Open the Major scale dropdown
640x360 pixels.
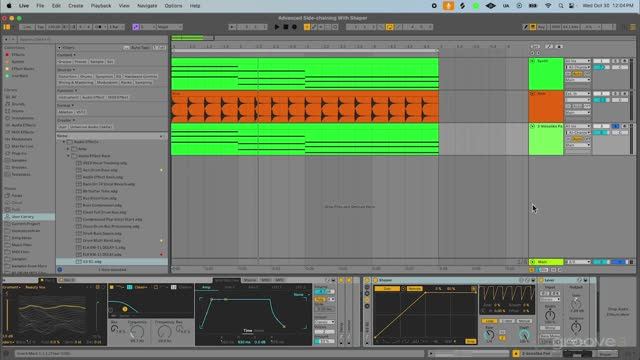(x=169, y=27)
